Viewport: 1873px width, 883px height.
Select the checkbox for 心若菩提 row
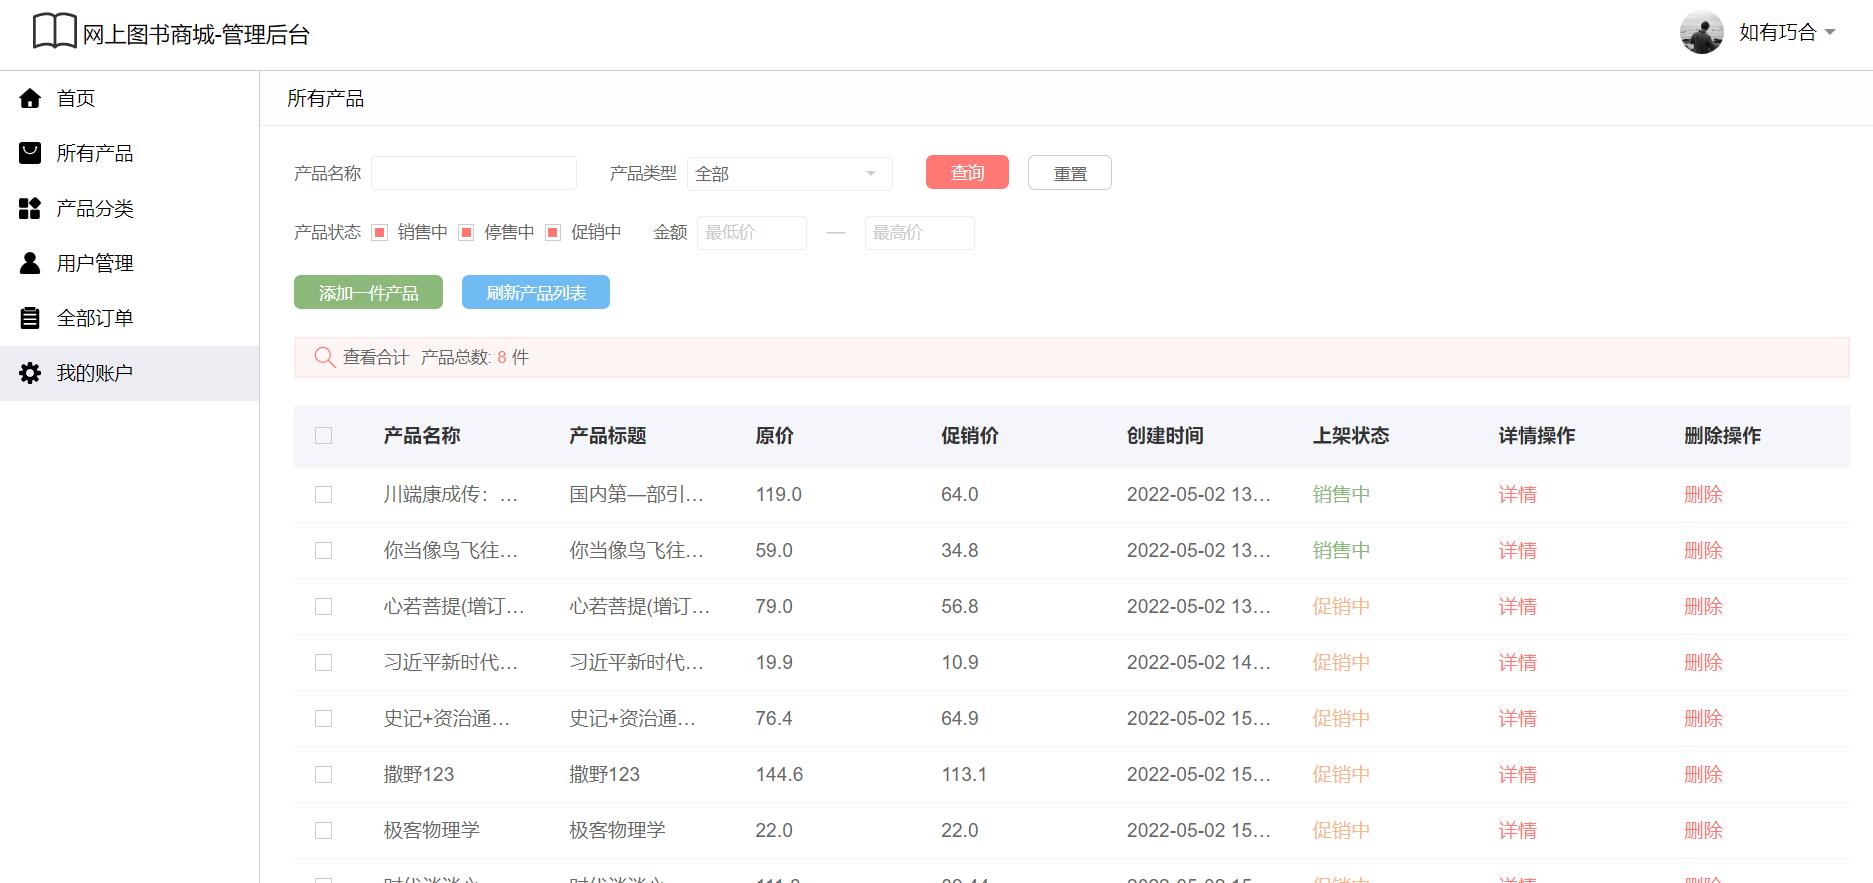click(323, 606)
